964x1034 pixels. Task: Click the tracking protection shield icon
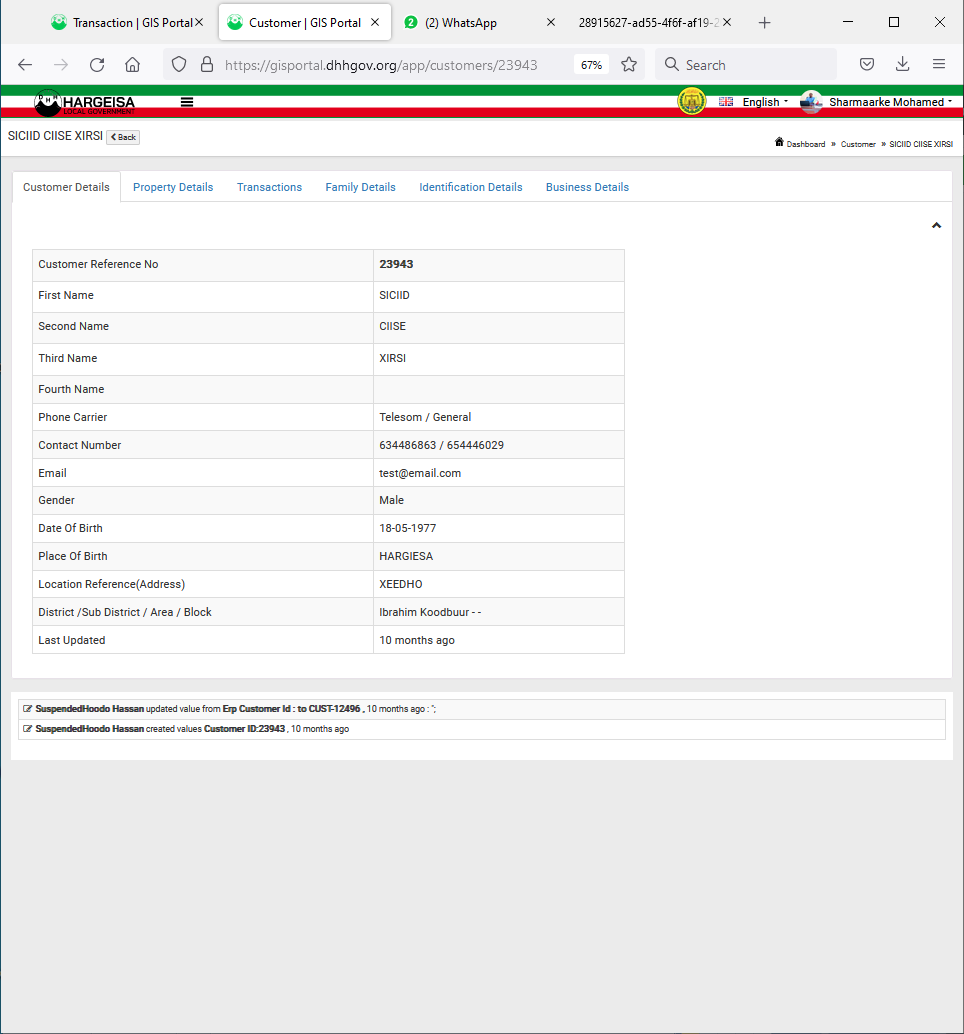[x=179, y=65]
